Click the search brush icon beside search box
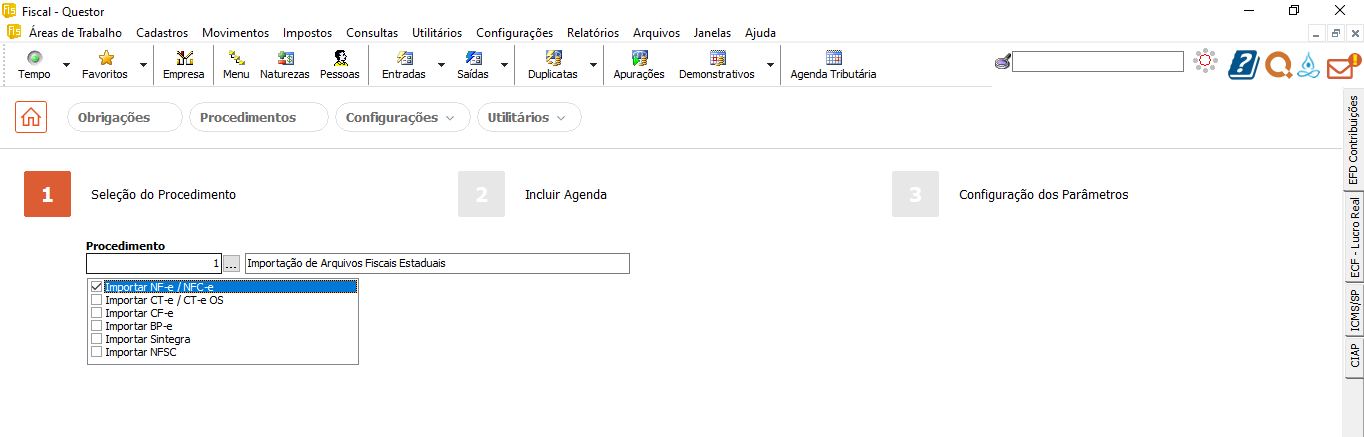 (x=1002, y=63)
